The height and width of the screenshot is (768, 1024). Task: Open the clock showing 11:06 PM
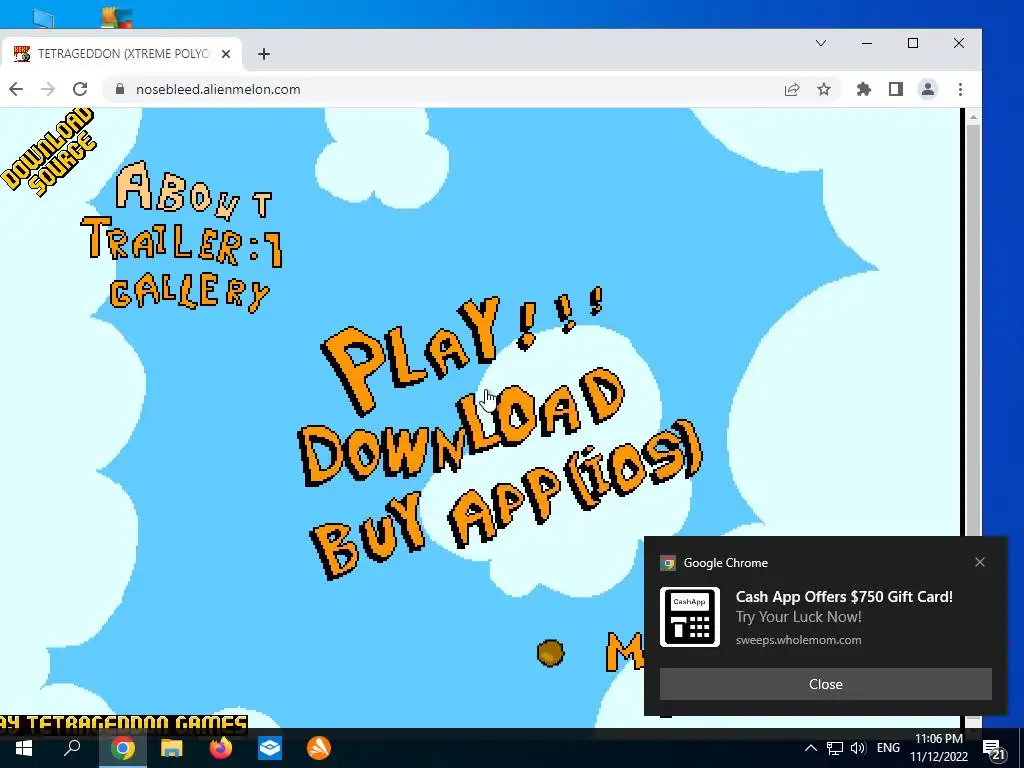938,748
